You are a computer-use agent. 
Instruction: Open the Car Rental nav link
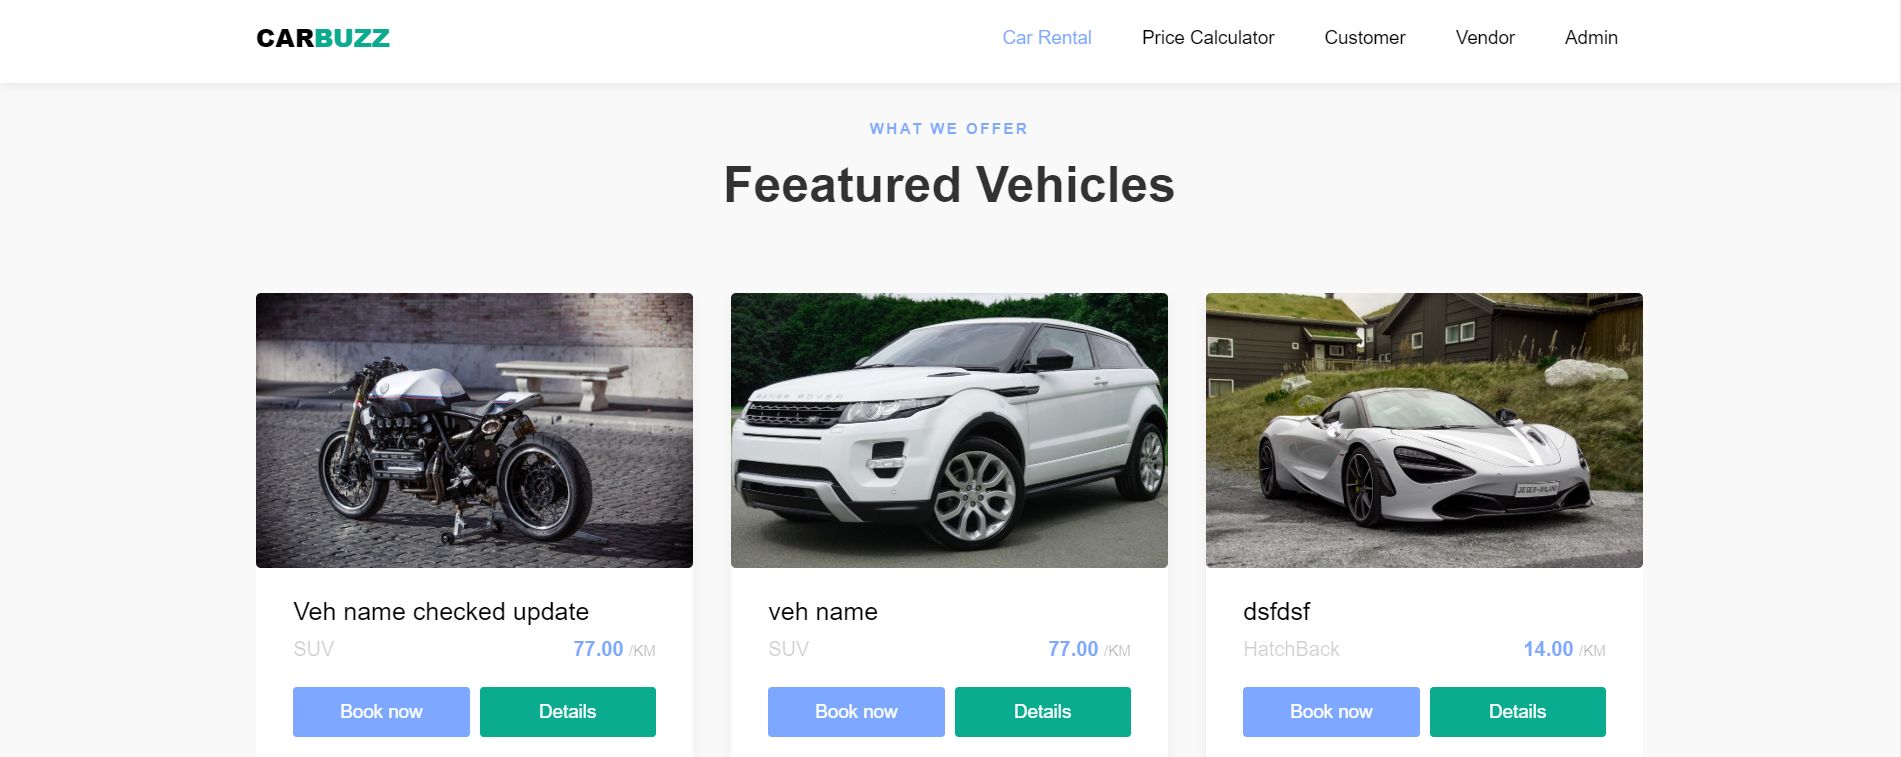pos(1046,38)
